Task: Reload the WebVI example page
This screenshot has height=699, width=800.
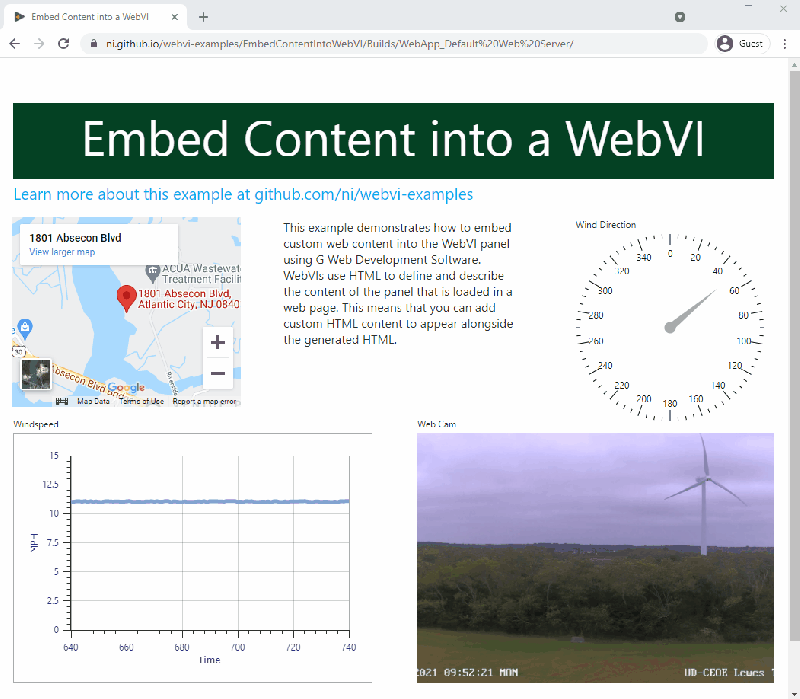Action: pos(63,43)
